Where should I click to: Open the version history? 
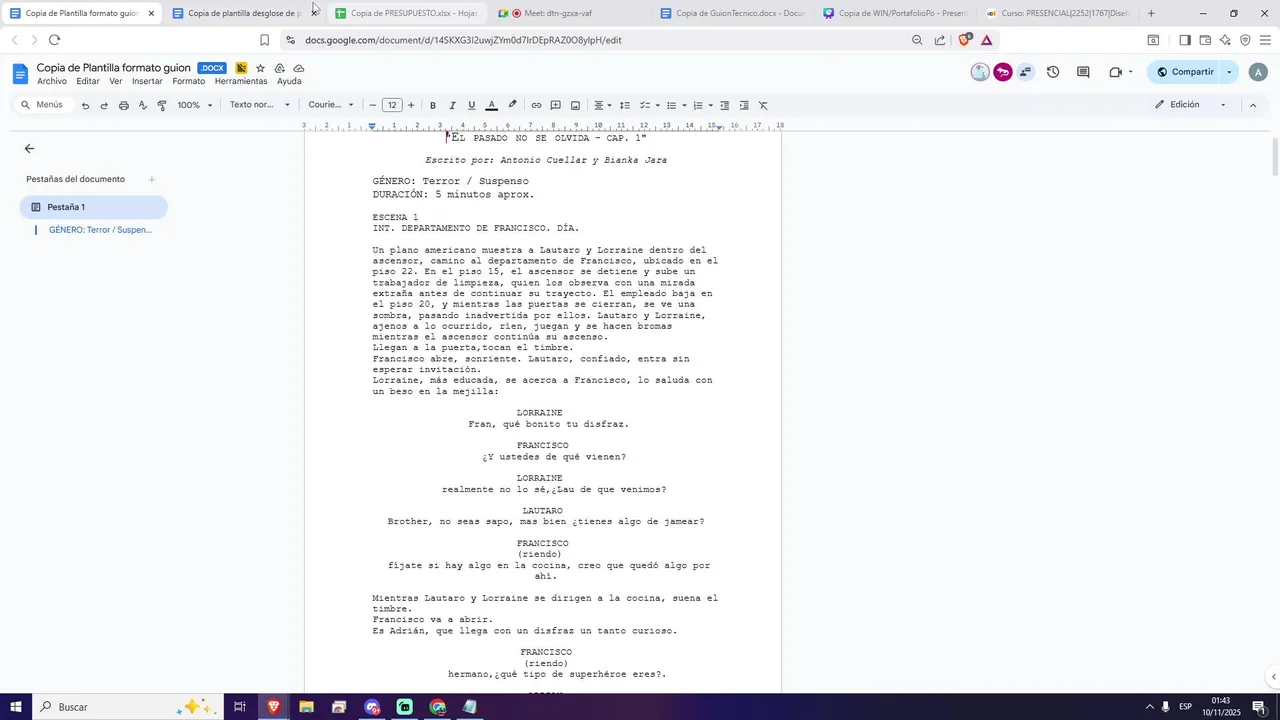pyautogui.click(x=1053, y=72)
